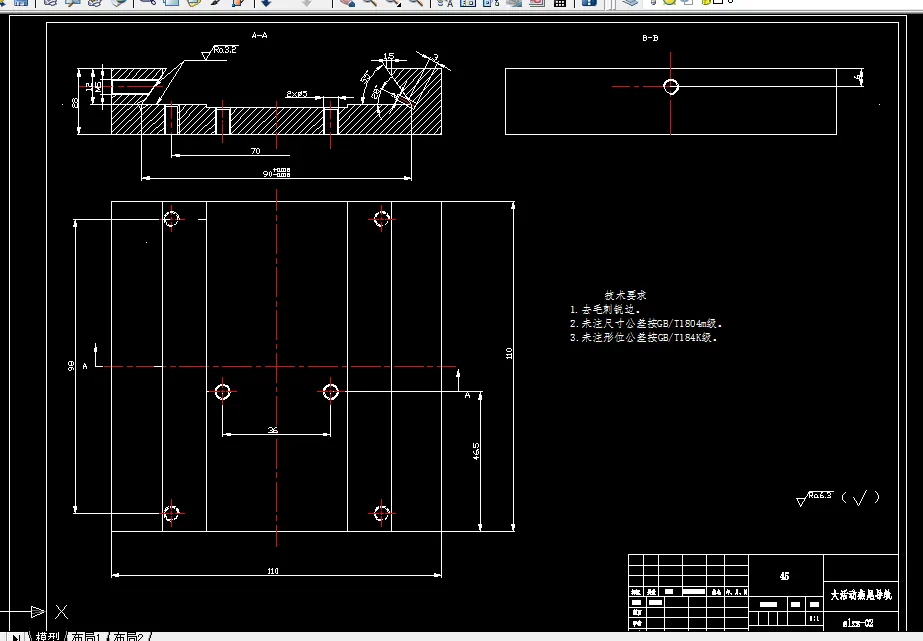This screenshot has width=923, height=641.
Task: Select drawing number ending -02 in title block
Action: coord(858,623)
